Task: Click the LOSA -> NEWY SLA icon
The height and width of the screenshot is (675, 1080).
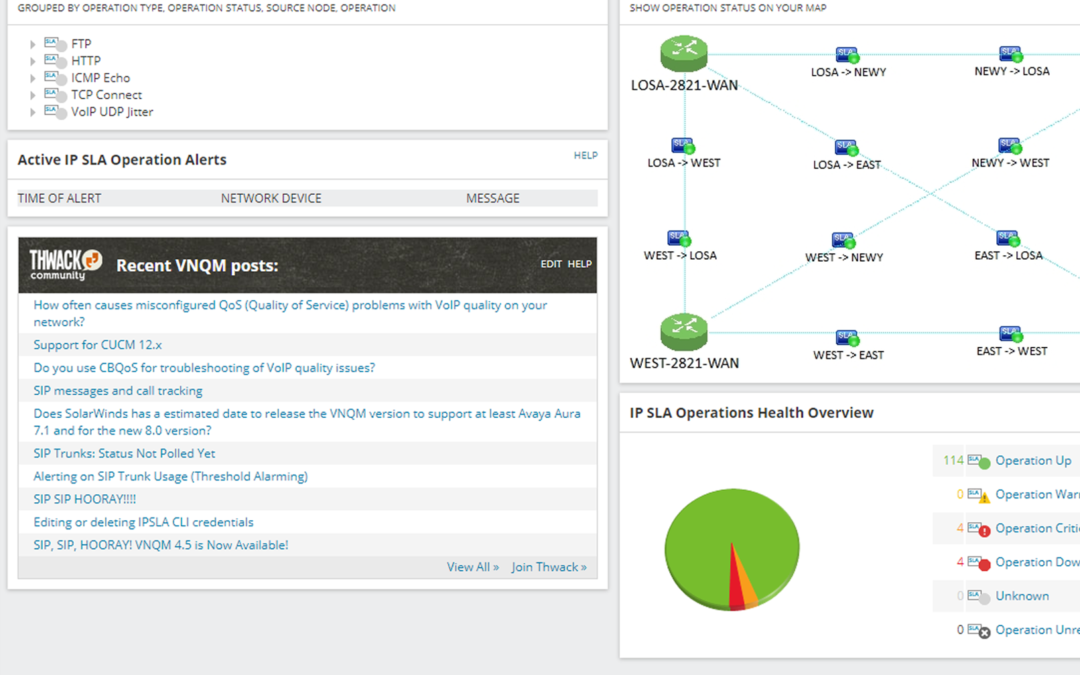Action: 847,55
